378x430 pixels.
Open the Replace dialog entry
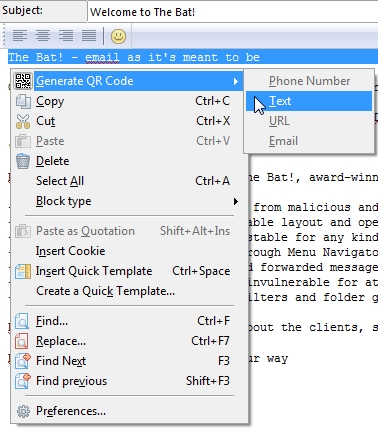point(129,341)
